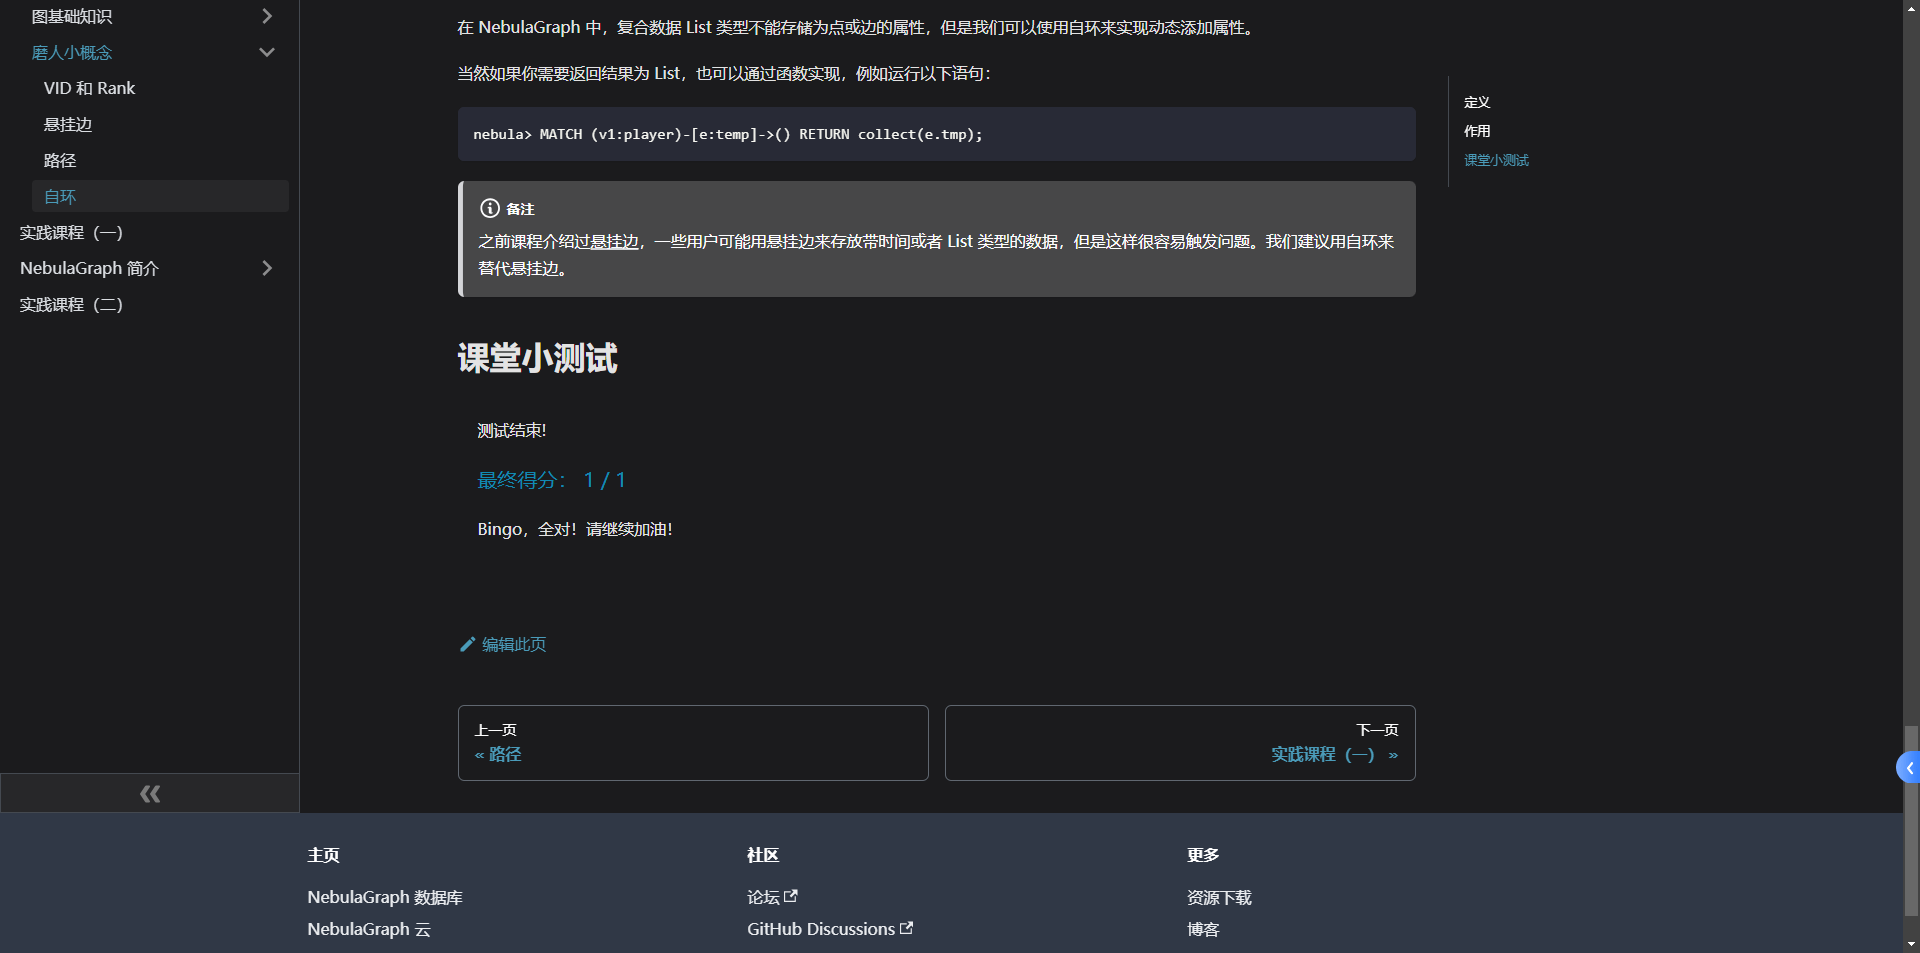Jump to 作用 in the table of contents
The height and width of the screenshot is (953, 1920).
tap(1477, 131)
